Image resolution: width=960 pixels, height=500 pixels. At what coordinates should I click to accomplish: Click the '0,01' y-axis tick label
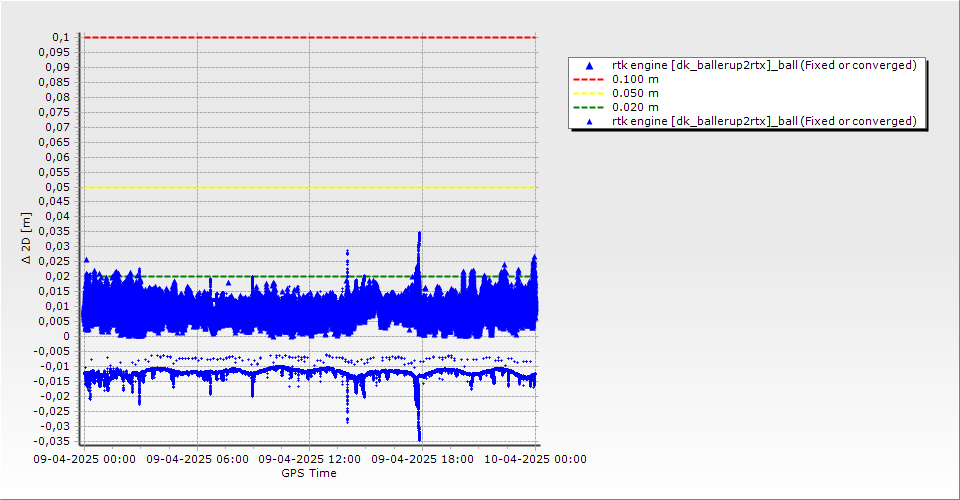pos(57,307)
